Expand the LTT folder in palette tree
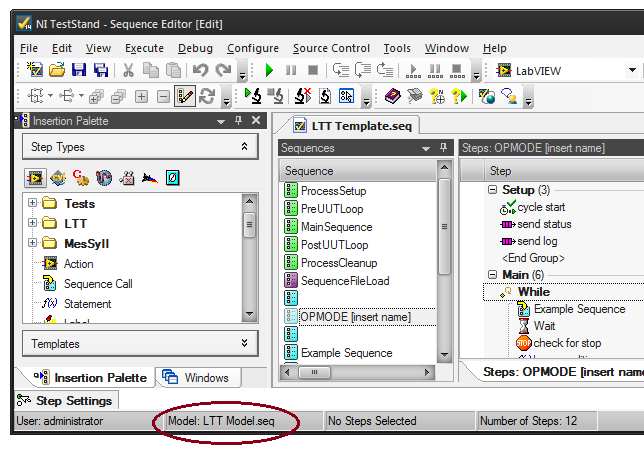The height and width of the screenshot is (456, 644). coord(32,223)
